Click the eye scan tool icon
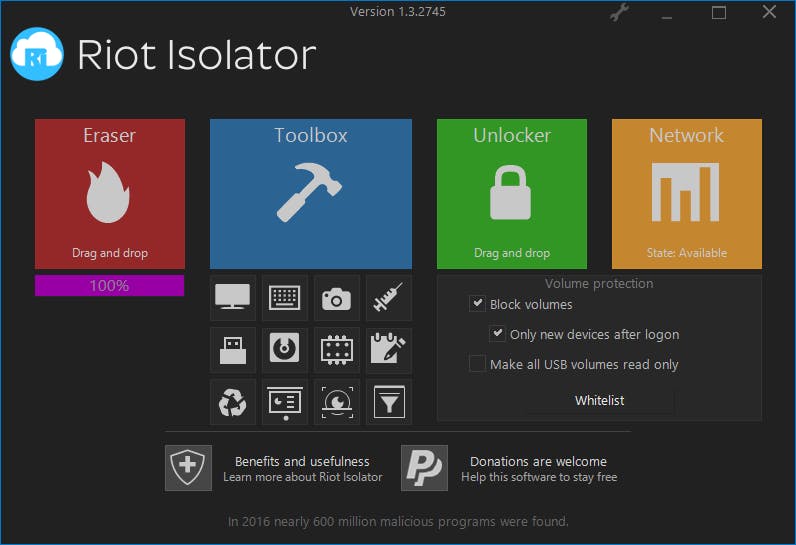796x545 pixels. (x=337, y=402)
